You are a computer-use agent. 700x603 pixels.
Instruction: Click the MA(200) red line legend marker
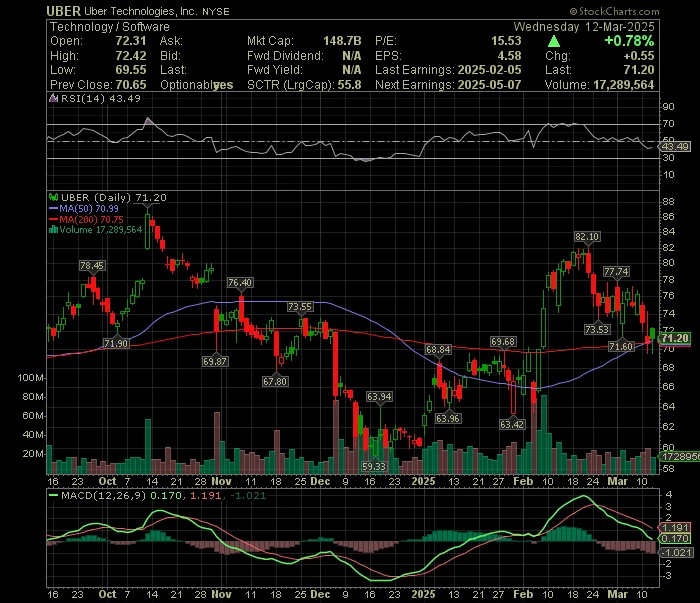(x=54, y=219)
